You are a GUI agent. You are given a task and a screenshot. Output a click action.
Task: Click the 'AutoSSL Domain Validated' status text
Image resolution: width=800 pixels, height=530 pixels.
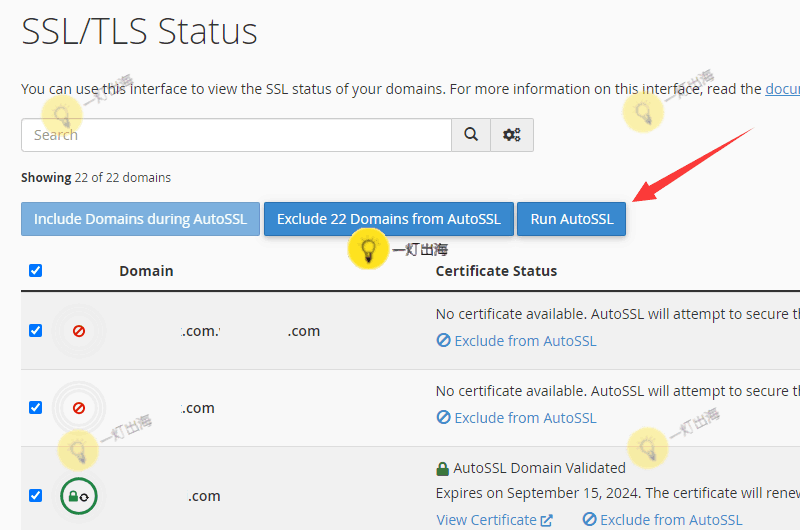point(539,468)
